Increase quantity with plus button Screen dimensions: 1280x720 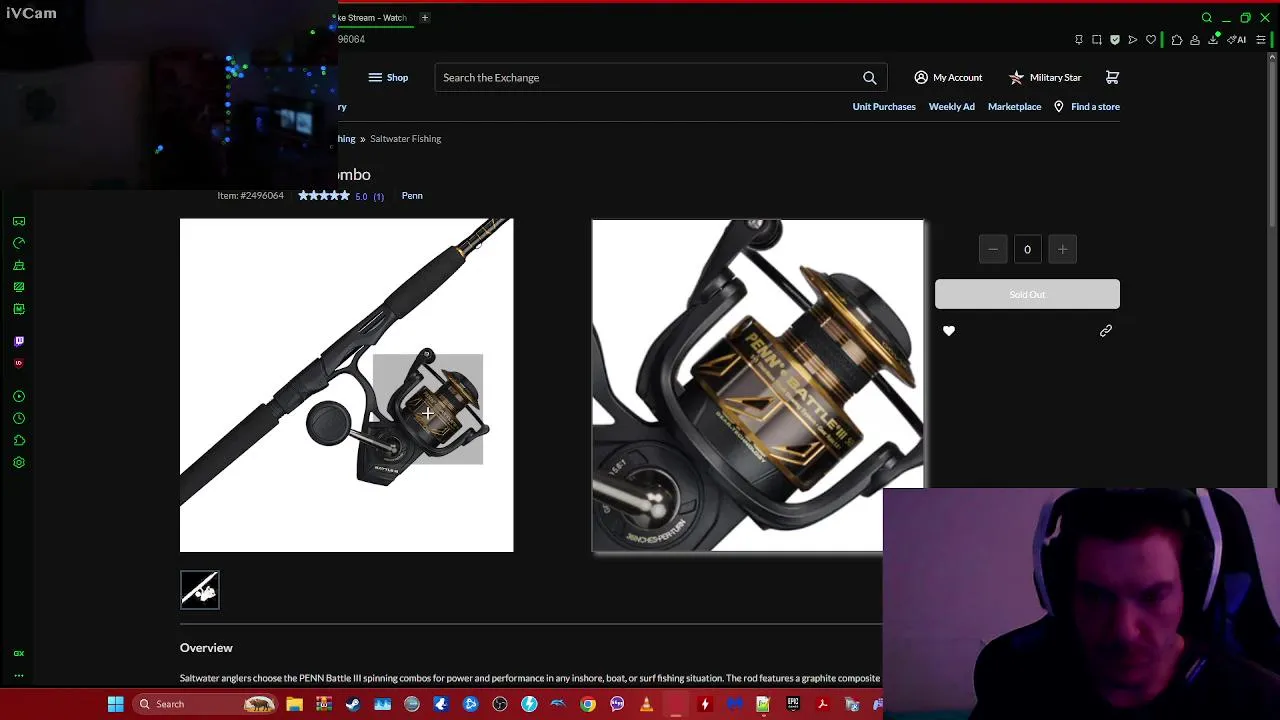pos(1062,249)
